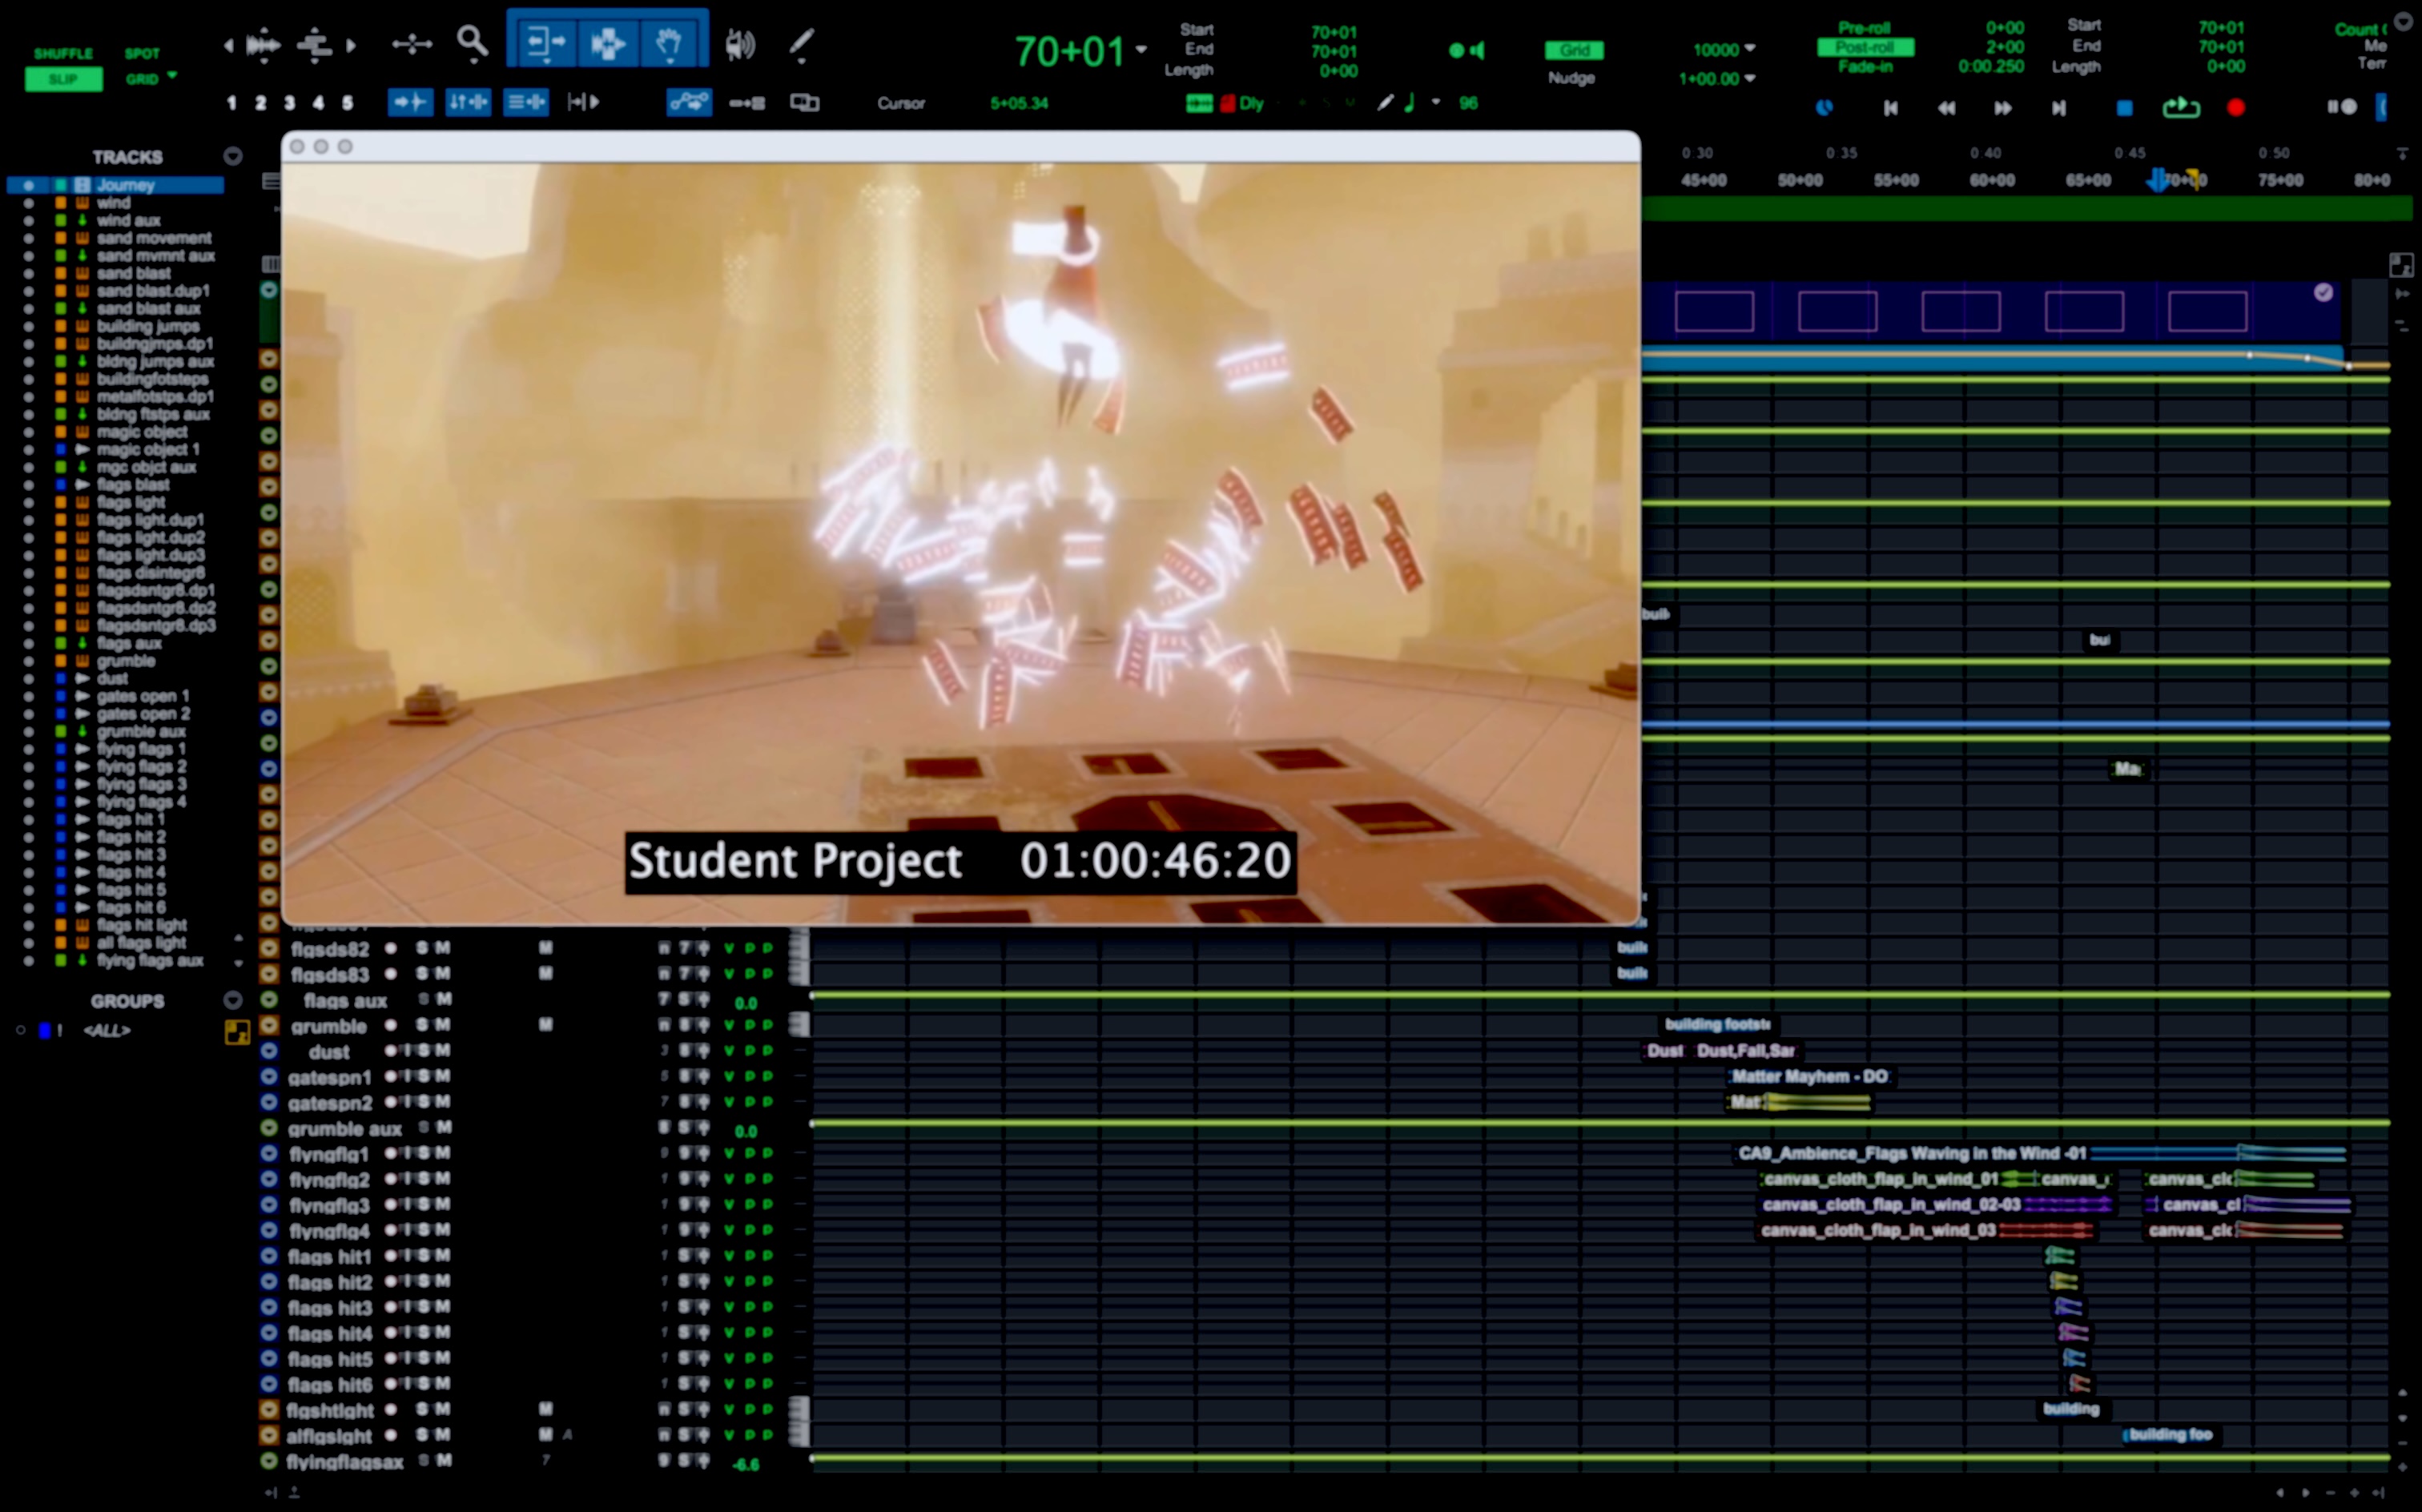The width and height of the screenshot is (2422, 1512).
Task: Click the red Record button
Action: tap(2236, 107)
